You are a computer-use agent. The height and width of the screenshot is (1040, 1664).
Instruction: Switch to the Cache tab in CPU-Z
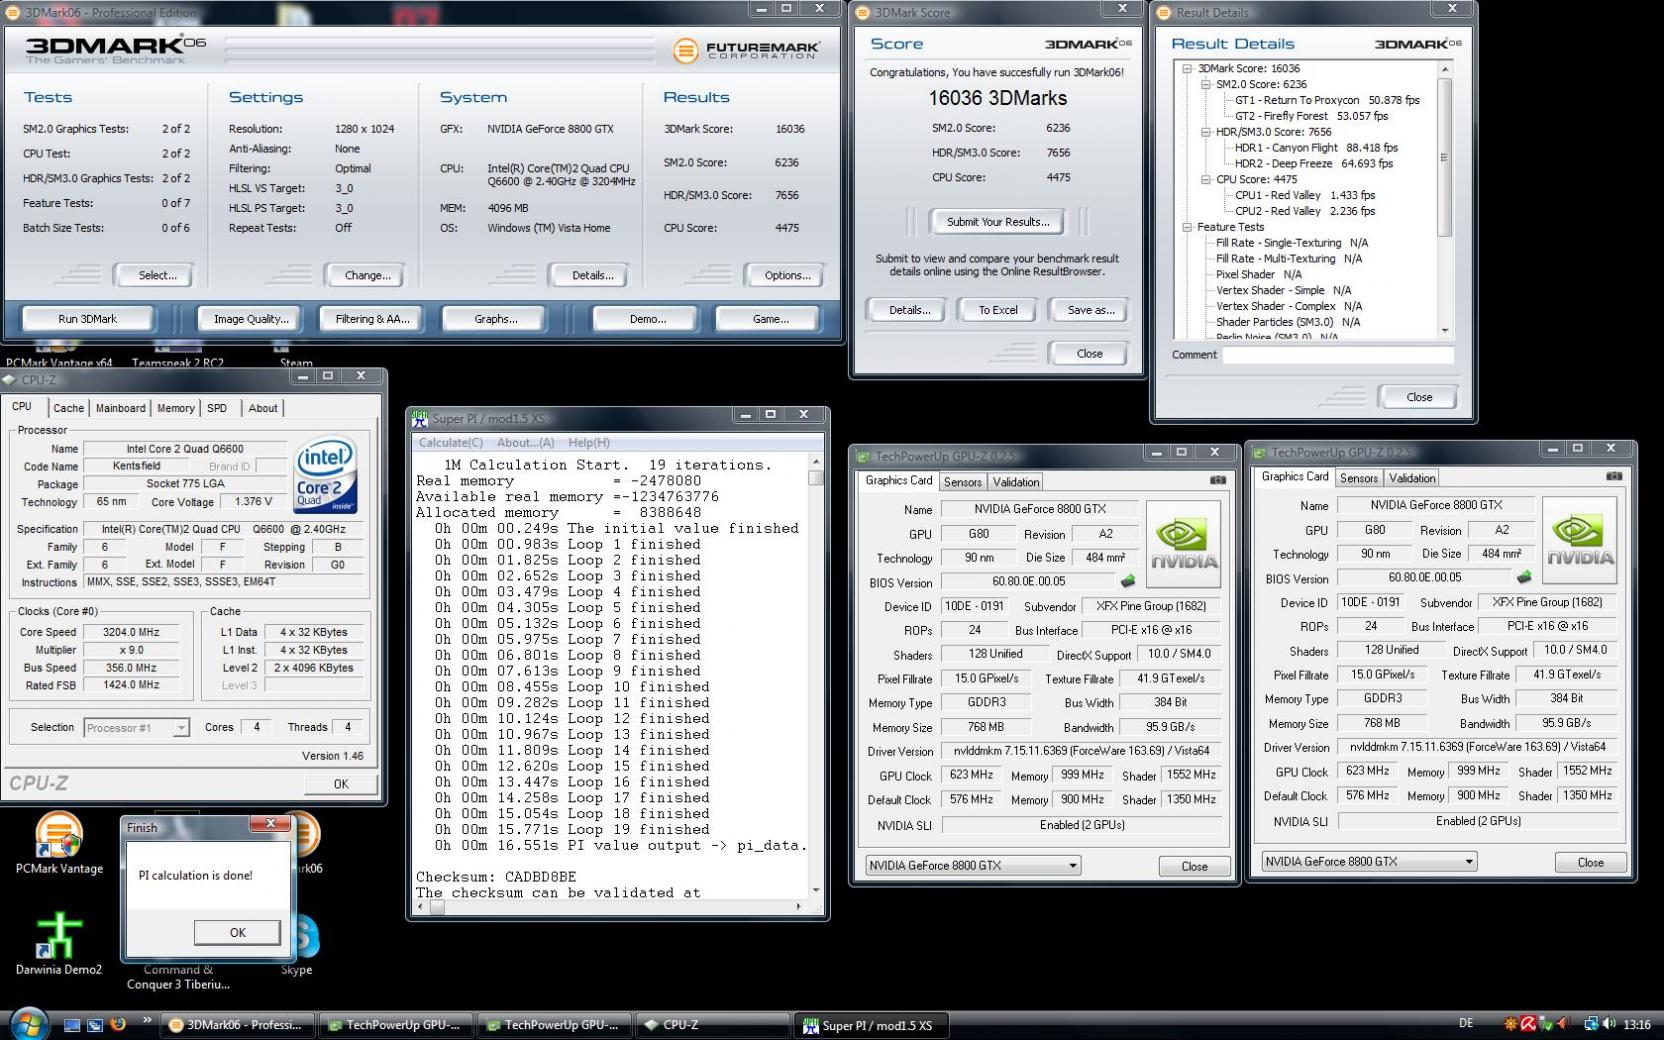click(x=68, y=408)
